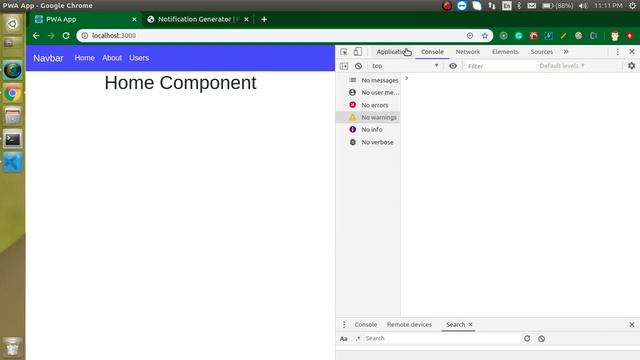Image resolution: width=640 pixels, height=360 pixels.
Task: Open the Default levels dropdown
Action: 562,66
